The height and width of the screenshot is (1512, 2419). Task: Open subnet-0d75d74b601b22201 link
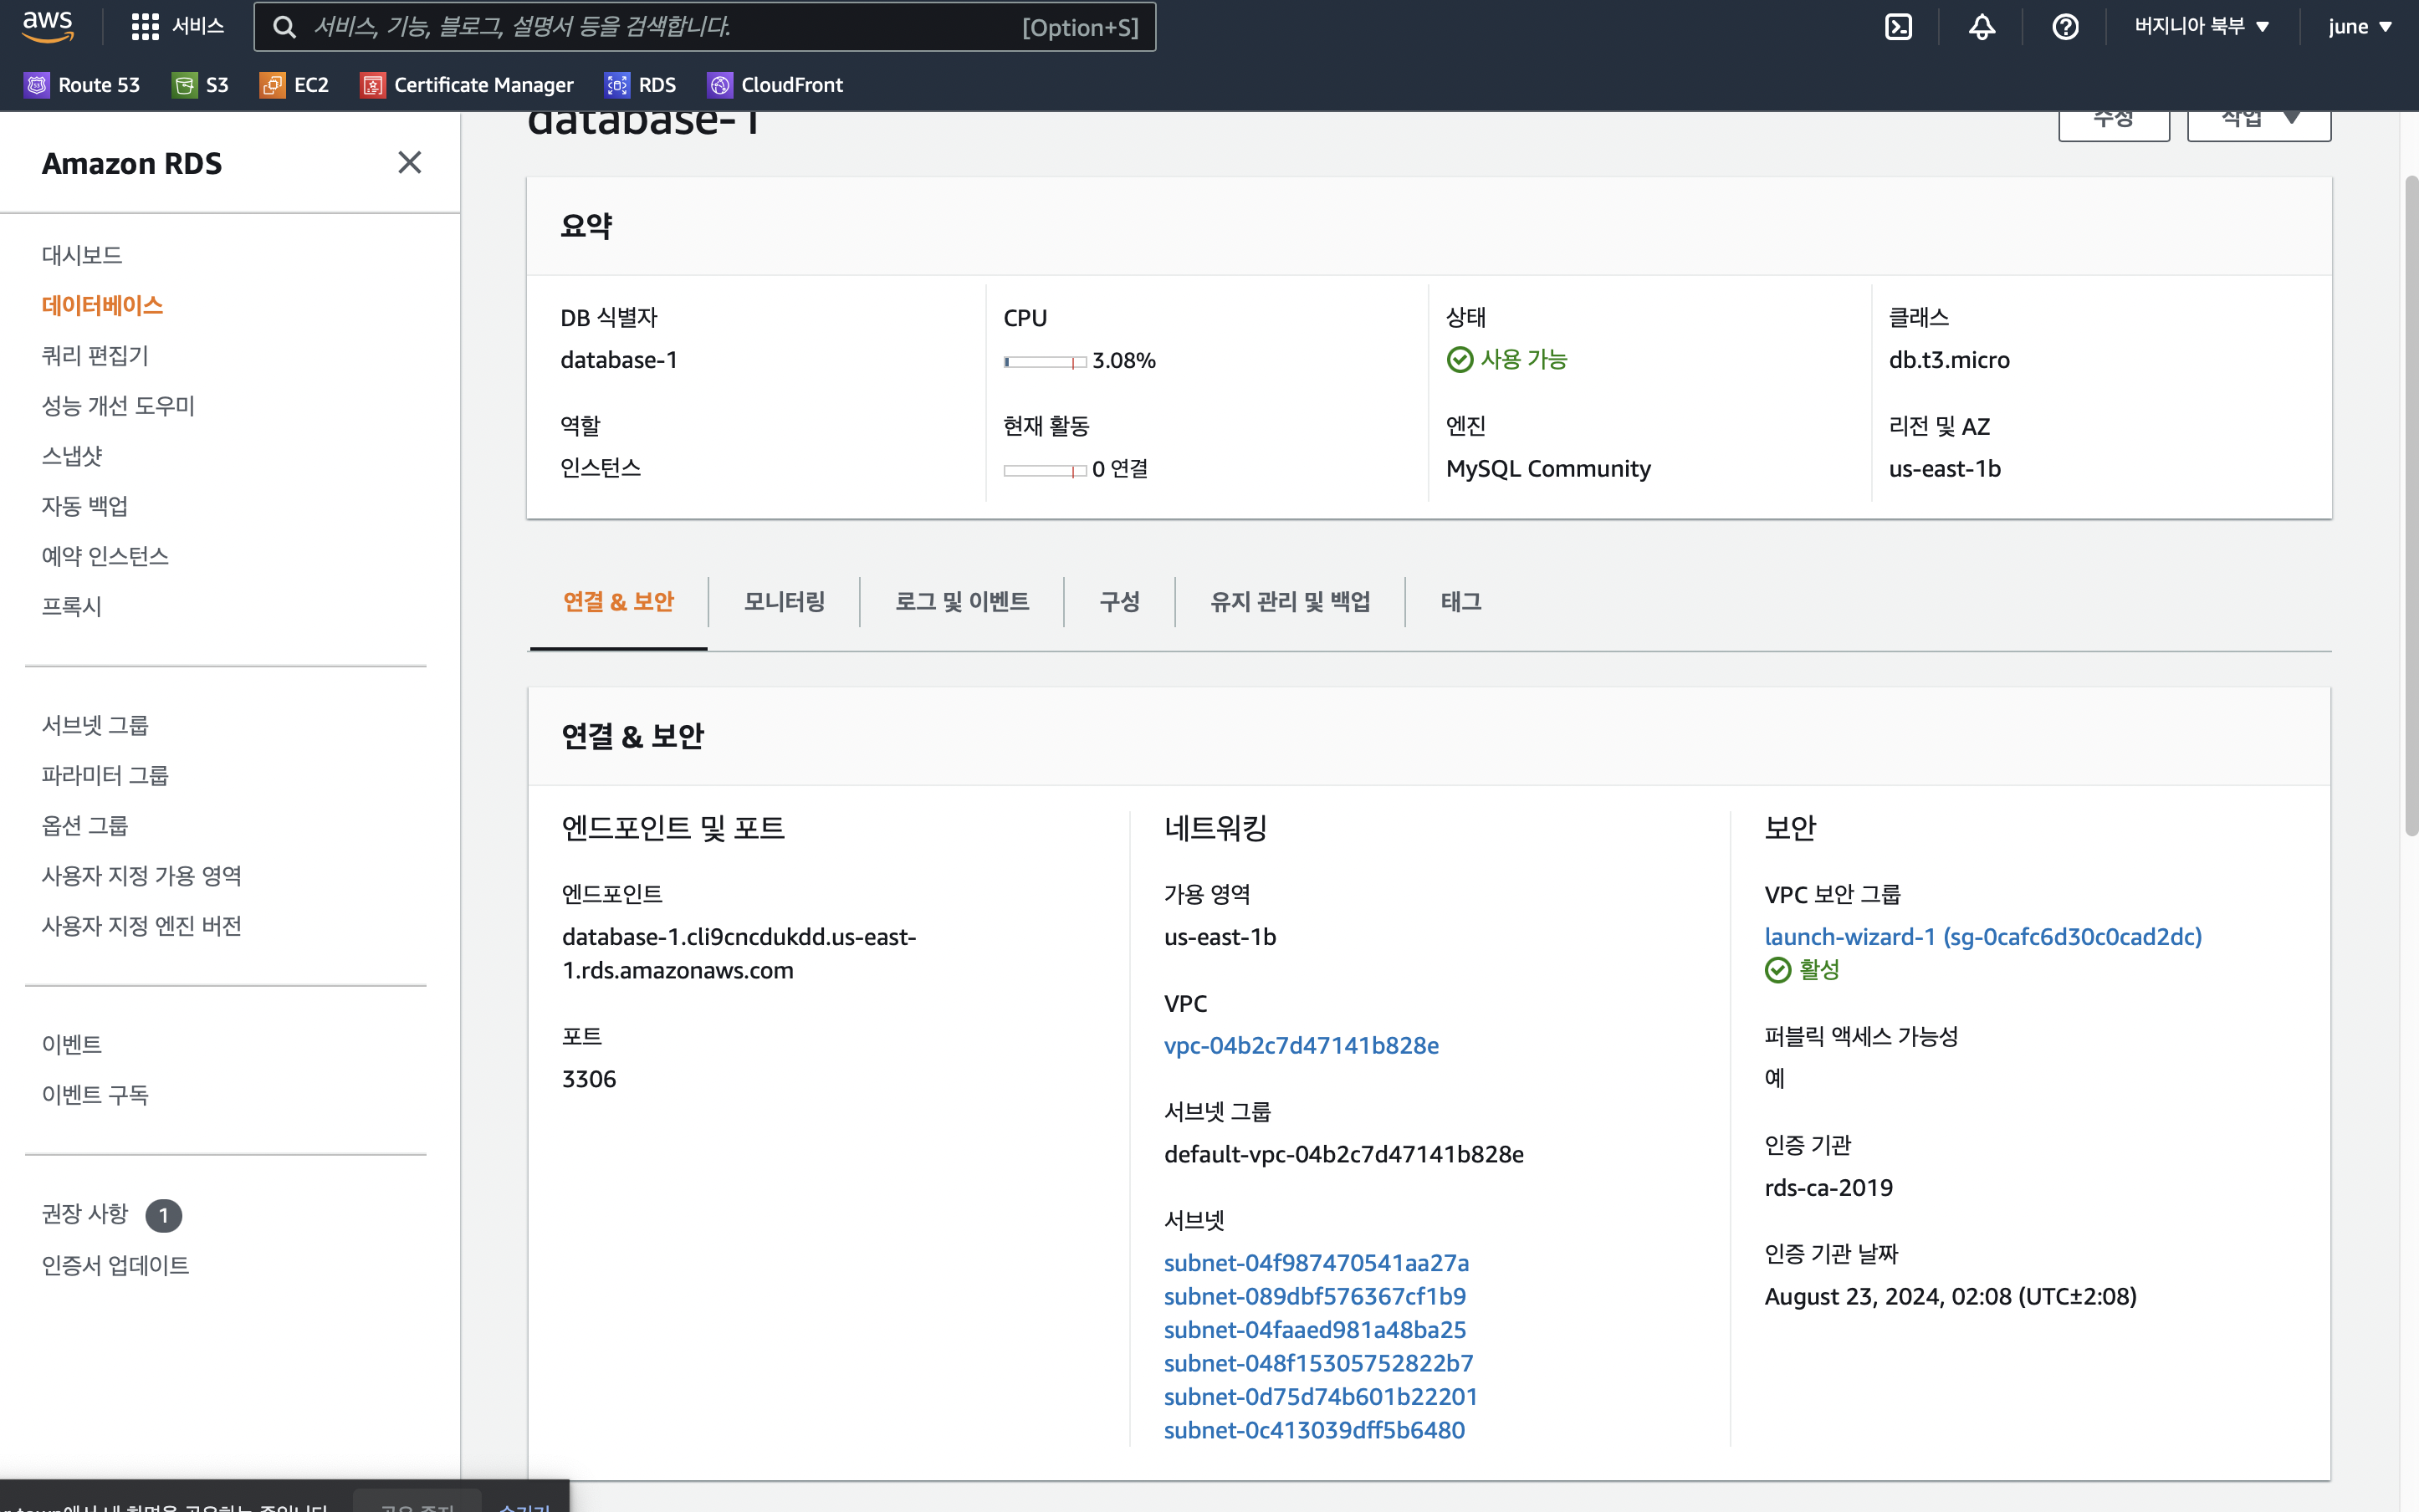pyautogui.click(x=1321, y=1396)
